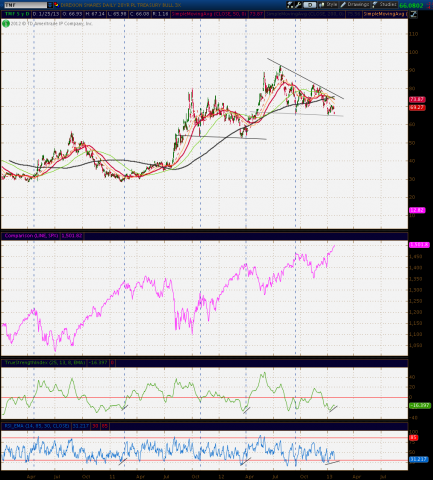Click the flask icon beside Studies

click(375, 5)
